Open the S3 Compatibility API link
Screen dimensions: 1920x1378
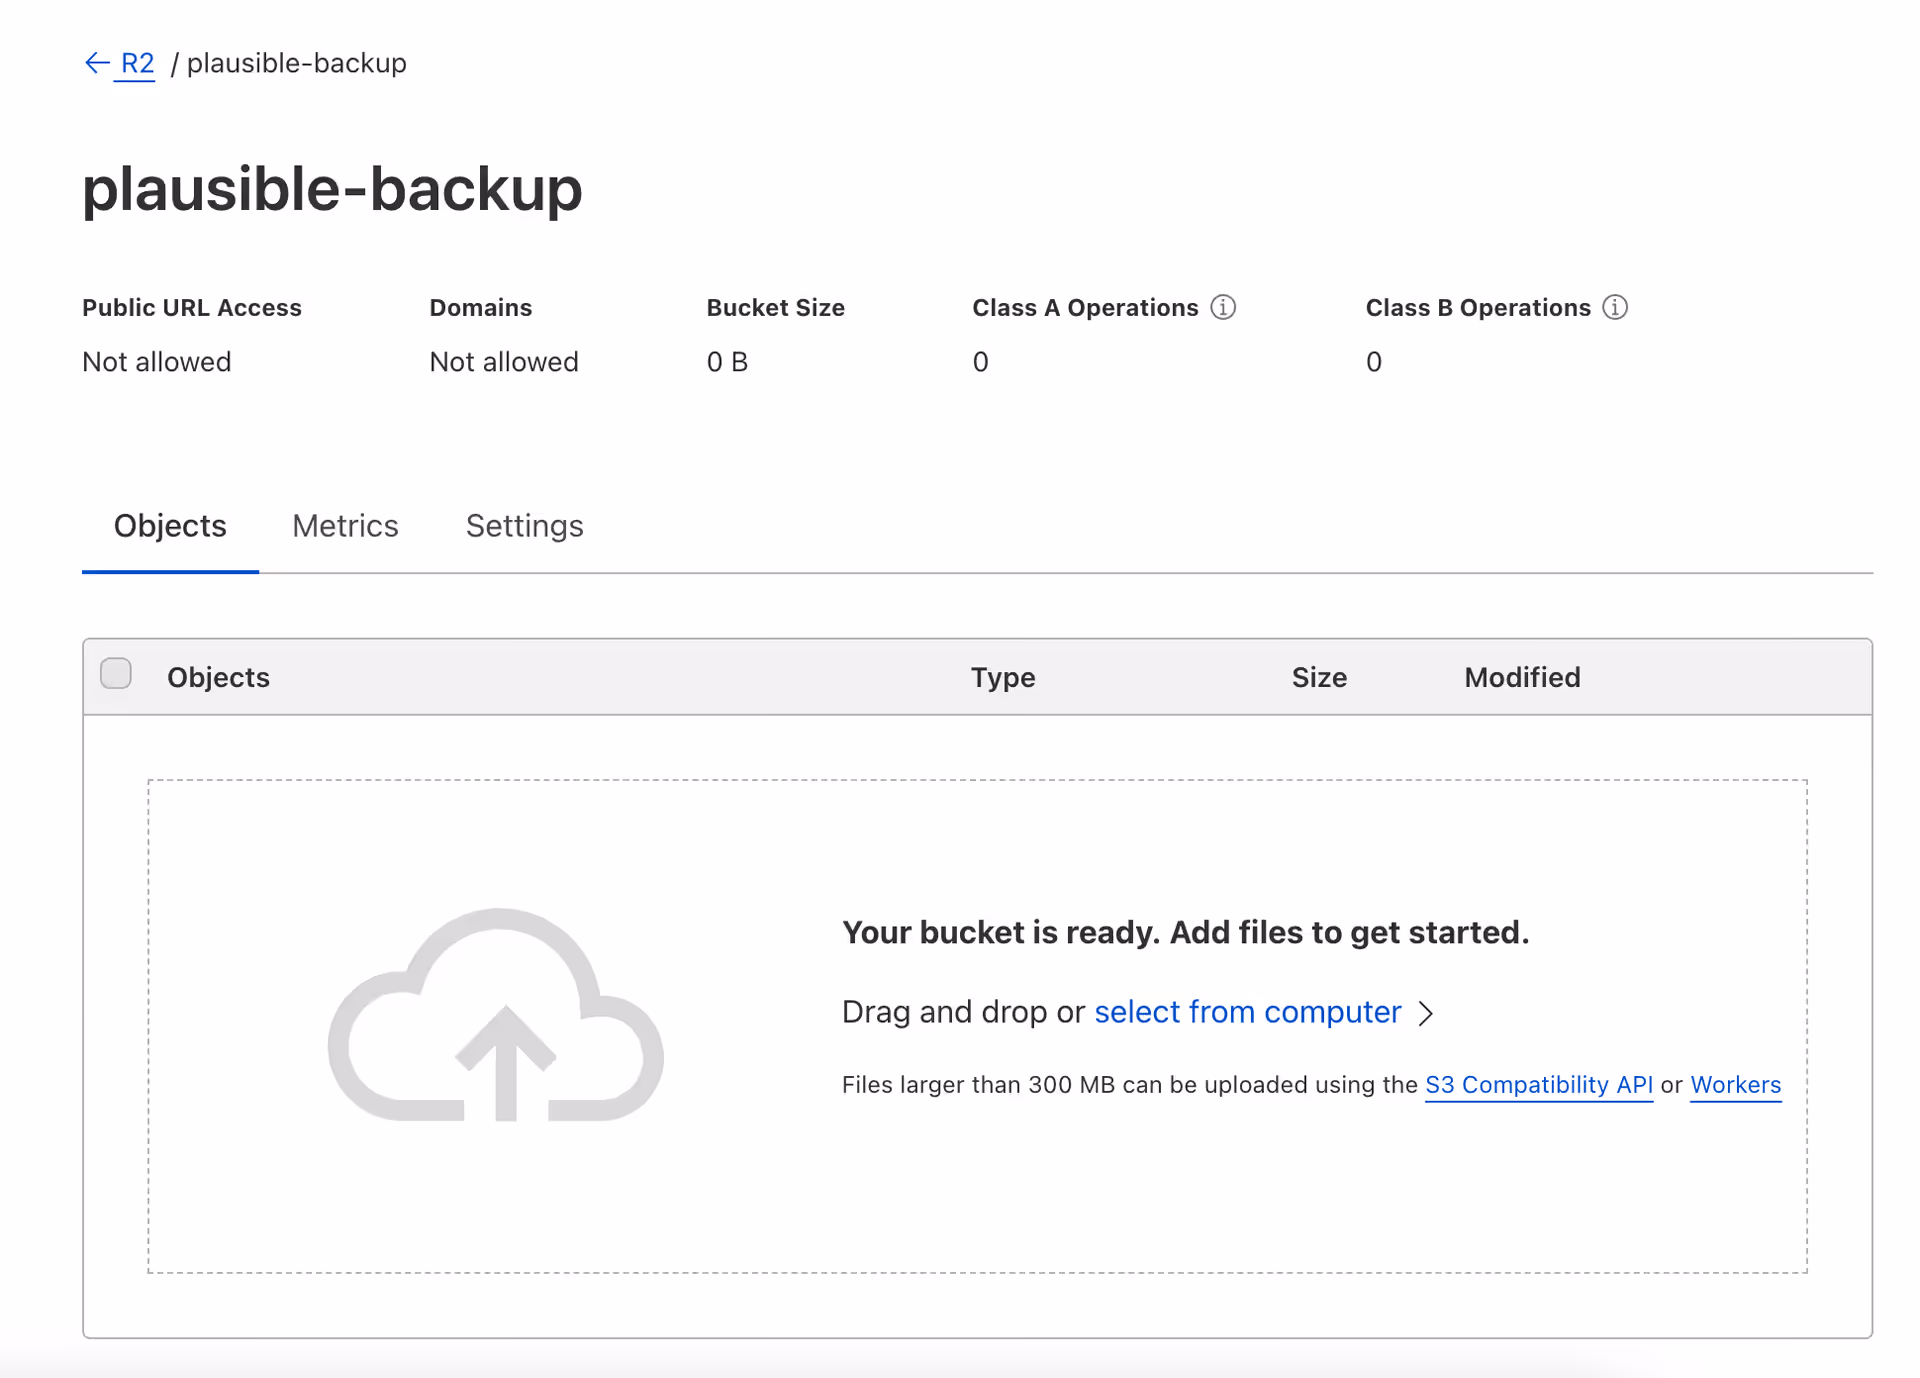[1538, 1085]
